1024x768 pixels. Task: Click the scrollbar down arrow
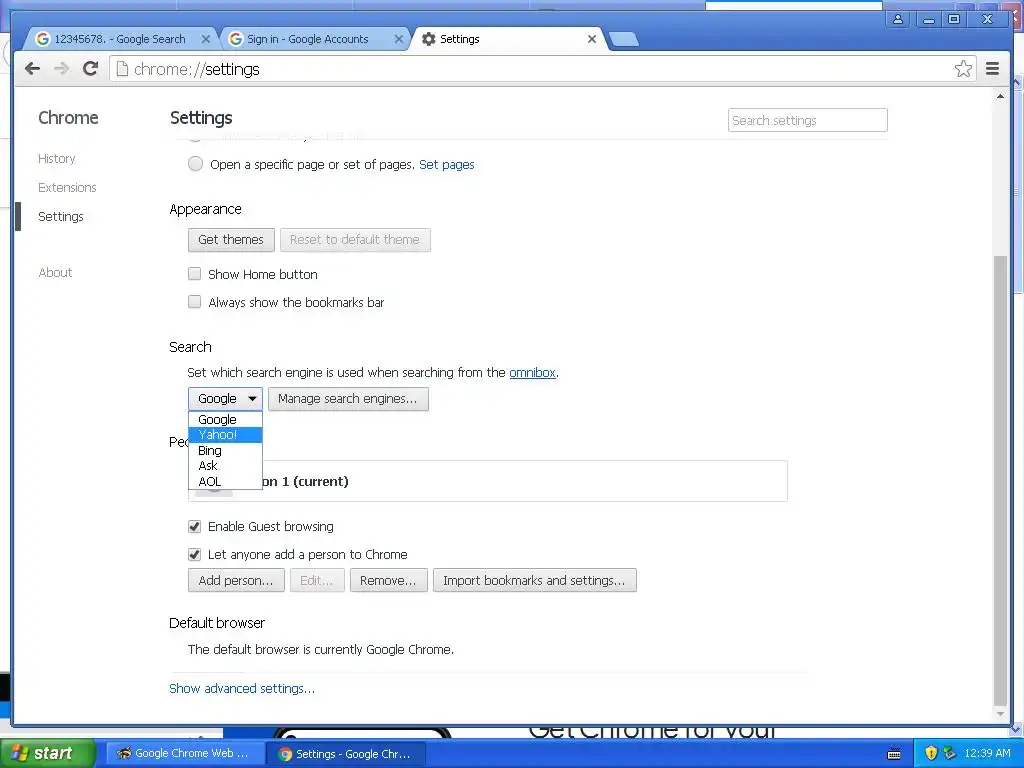coord(1000,714)
